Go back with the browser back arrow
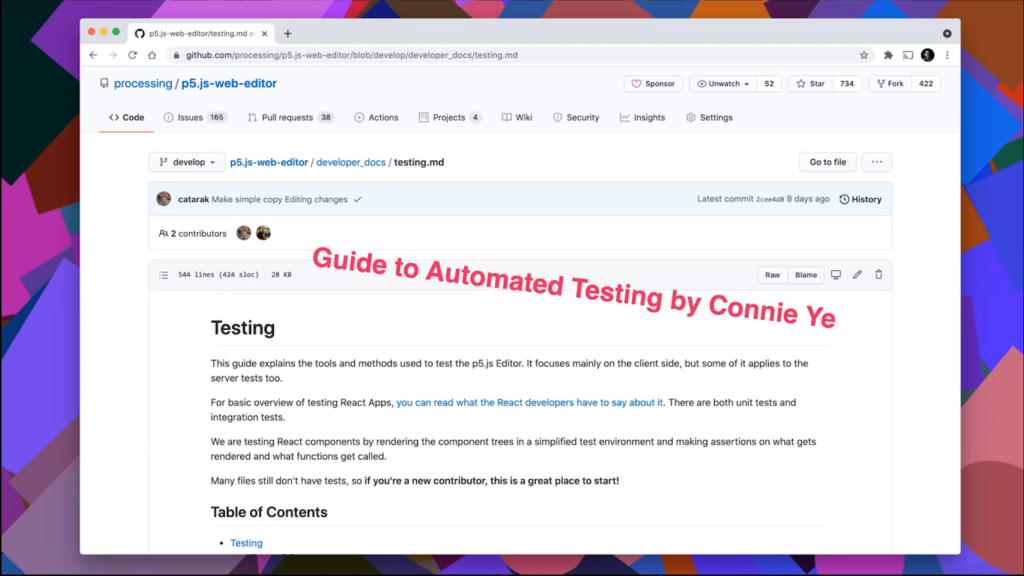 [93, 55]
